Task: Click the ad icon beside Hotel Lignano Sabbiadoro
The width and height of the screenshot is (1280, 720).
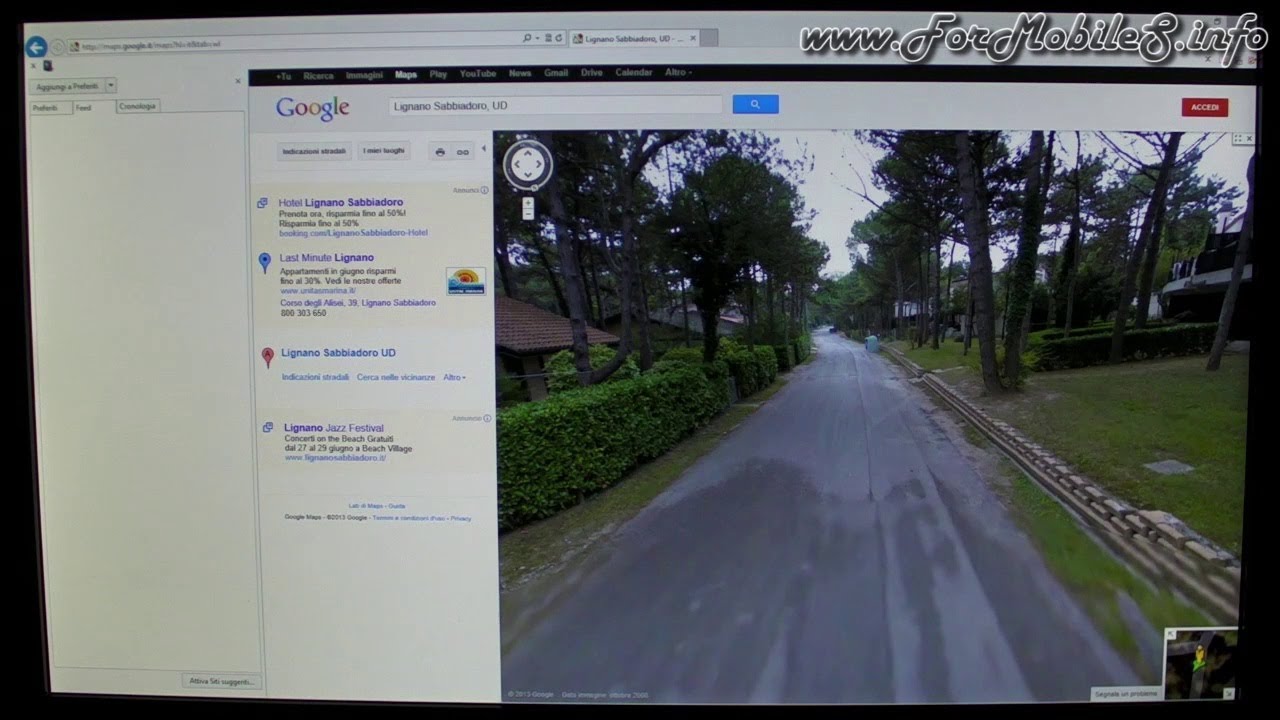Action: (262, 202)
